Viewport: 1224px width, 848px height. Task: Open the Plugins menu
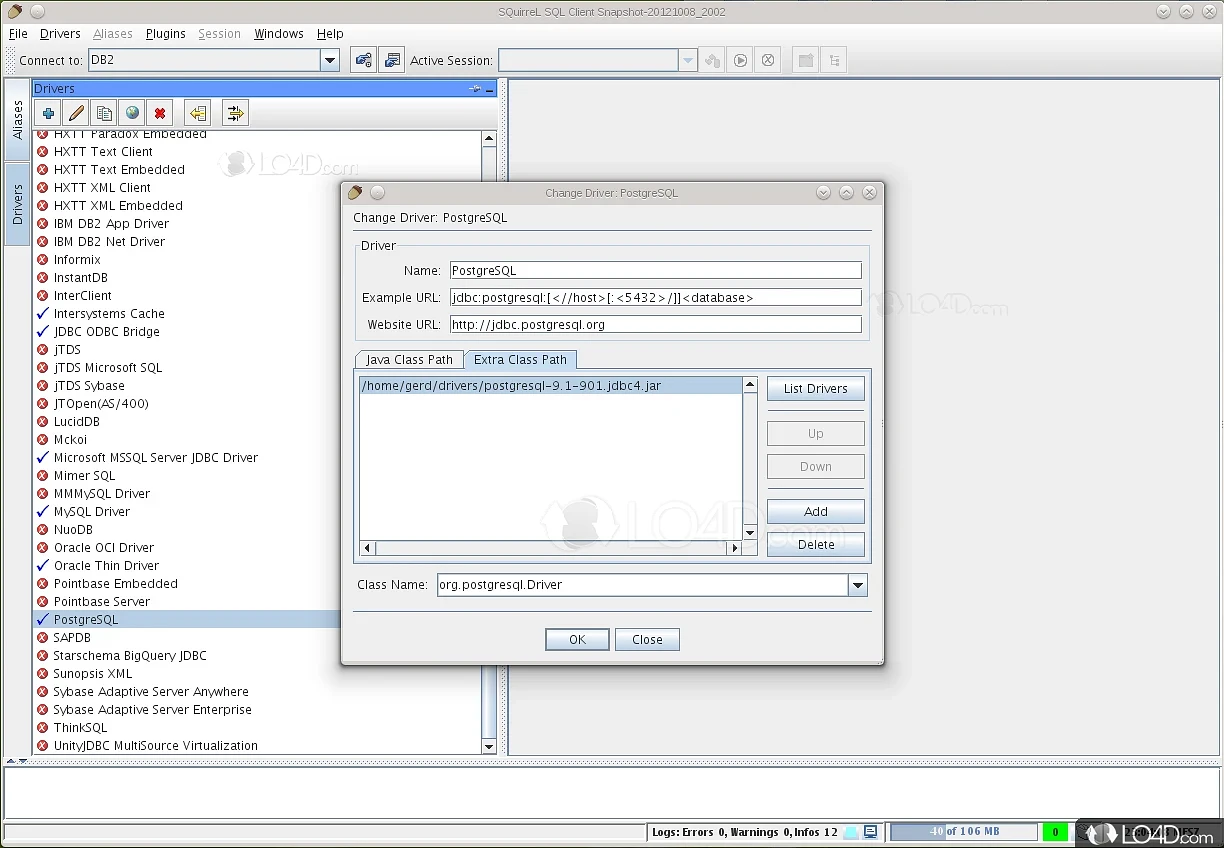165,33
